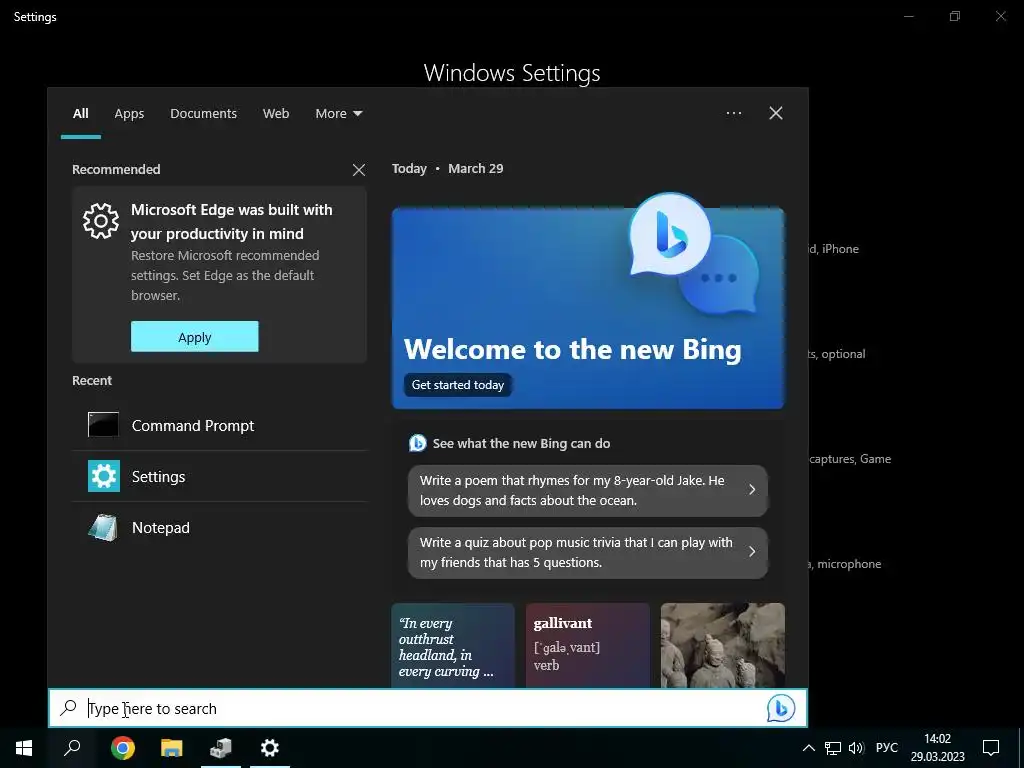Open Notepad from the Recent list
Image resolution: width=1024 pixels, height=768 pixels.
point(219,528)
